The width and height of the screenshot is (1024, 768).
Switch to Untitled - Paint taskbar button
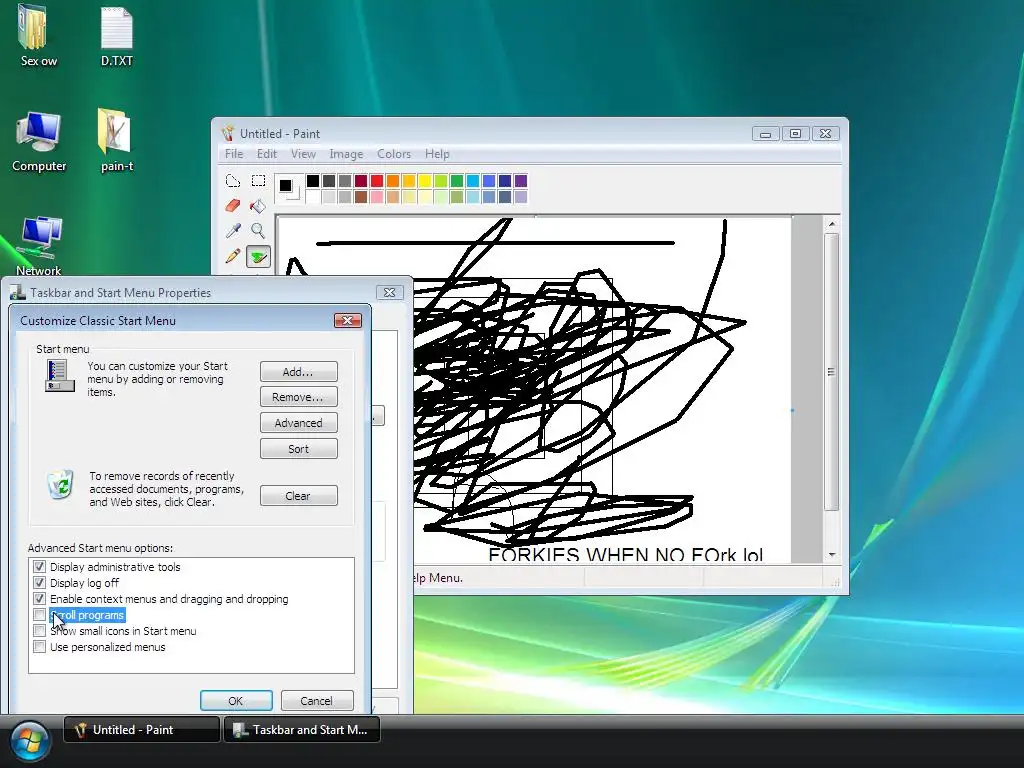pyautogui.click(x=141, y=729)
